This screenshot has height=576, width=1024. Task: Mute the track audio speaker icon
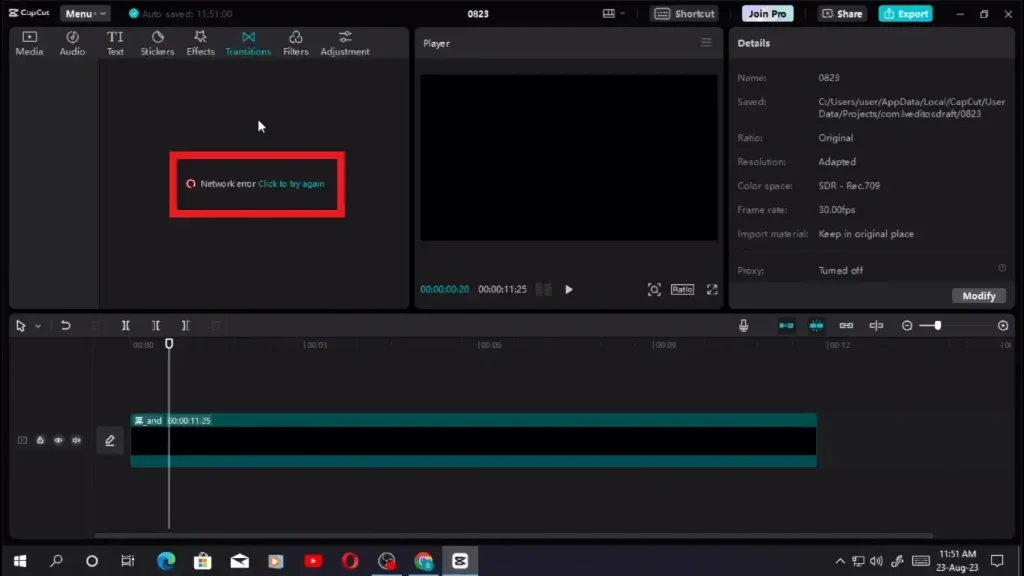[x=76, y=440]
